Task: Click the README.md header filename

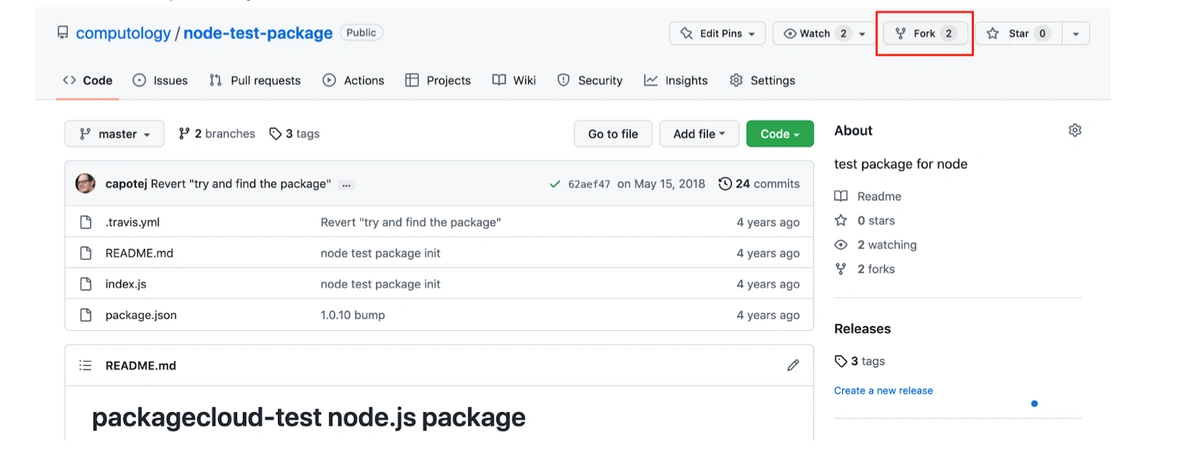Action: (141, 366)
